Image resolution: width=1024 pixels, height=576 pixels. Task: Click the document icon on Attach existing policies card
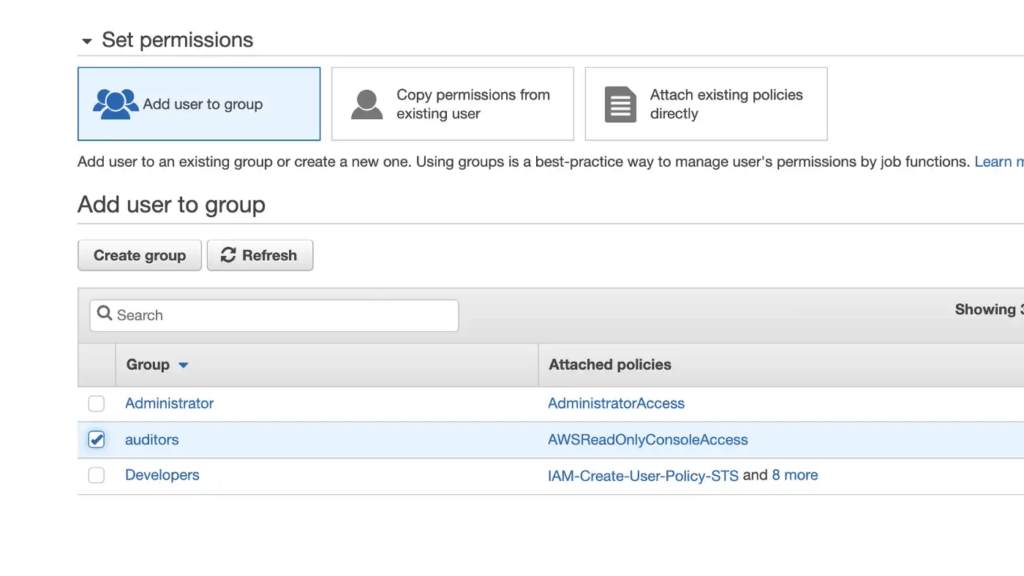[x=620, y=103]
